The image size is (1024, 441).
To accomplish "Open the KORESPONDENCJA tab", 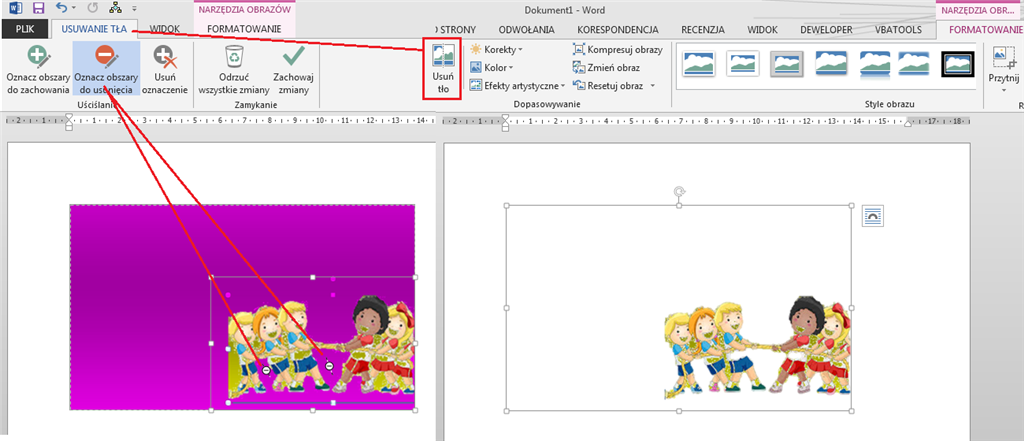I will [x=617, y=29].
